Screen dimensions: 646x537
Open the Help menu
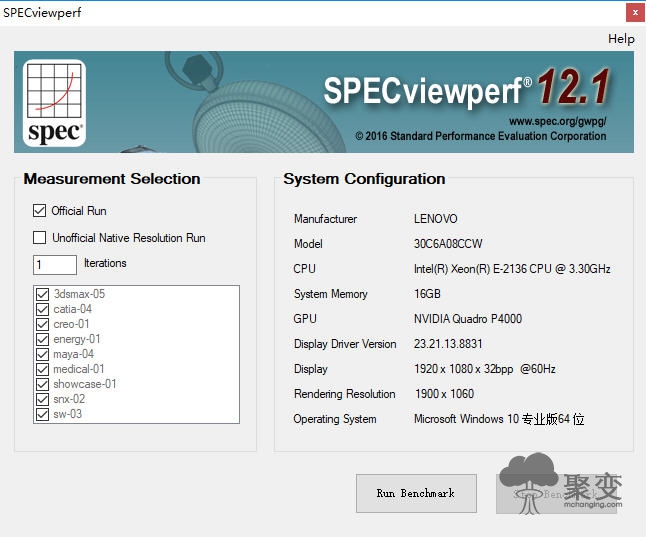[x=621, y=39]
